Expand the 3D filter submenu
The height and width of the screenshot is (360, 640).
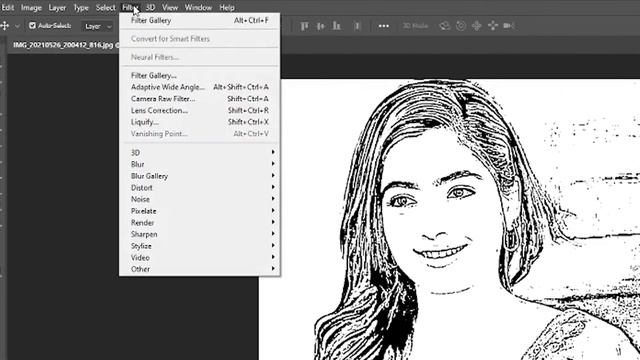[x=200, y=153]
